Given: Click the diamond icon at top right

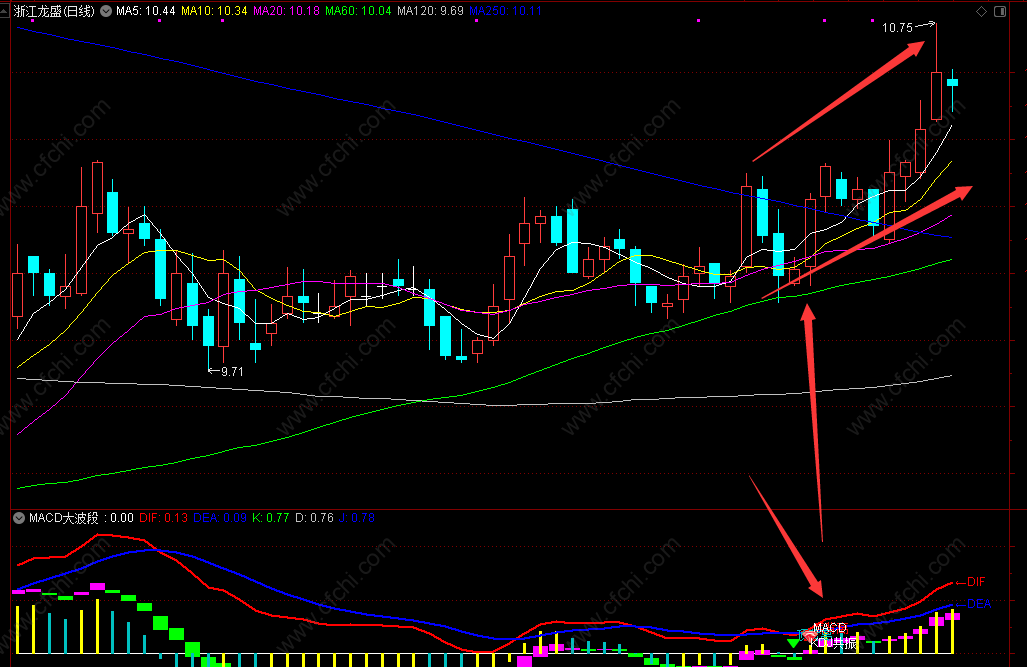Looking at the screenshot, I should pyautogui.click(x=981, y=11).
